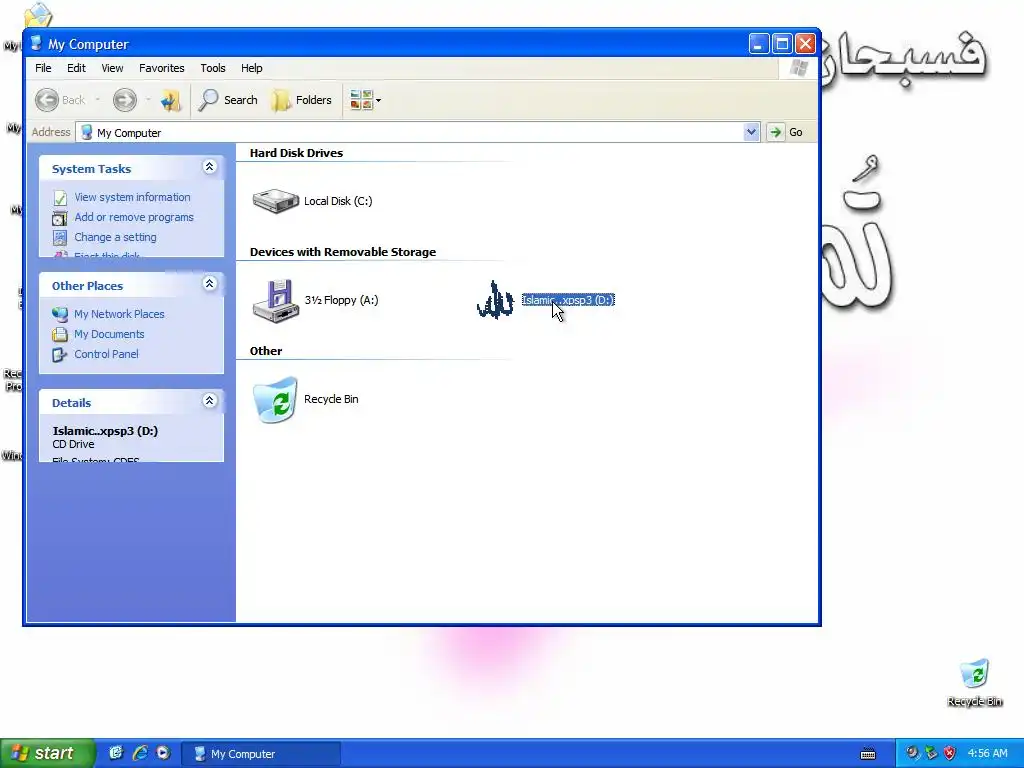Open Back history dropdown arrow
The height and width of the screenshot is (768, 1024).
97,100
